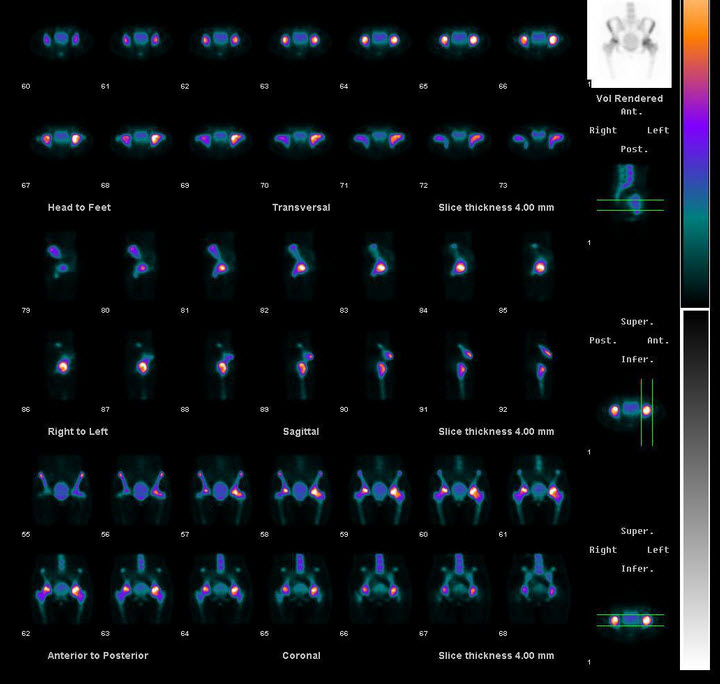Select transversal slice 60 image

[x=59, y=40]
